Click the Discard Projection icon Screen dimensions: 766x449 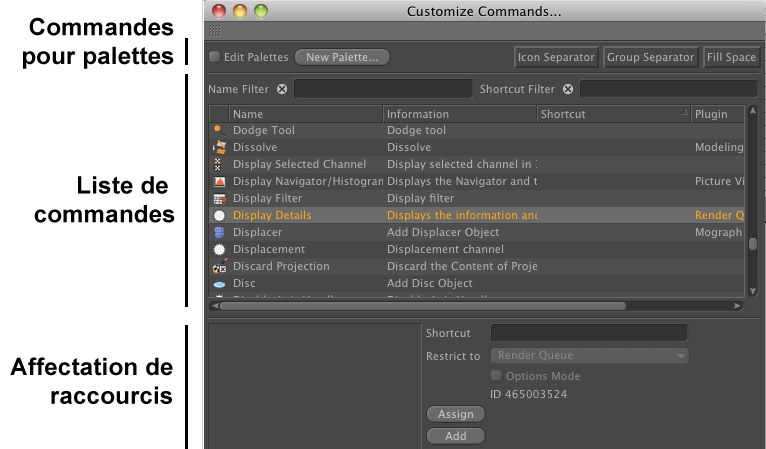click(x=218, y=267)
